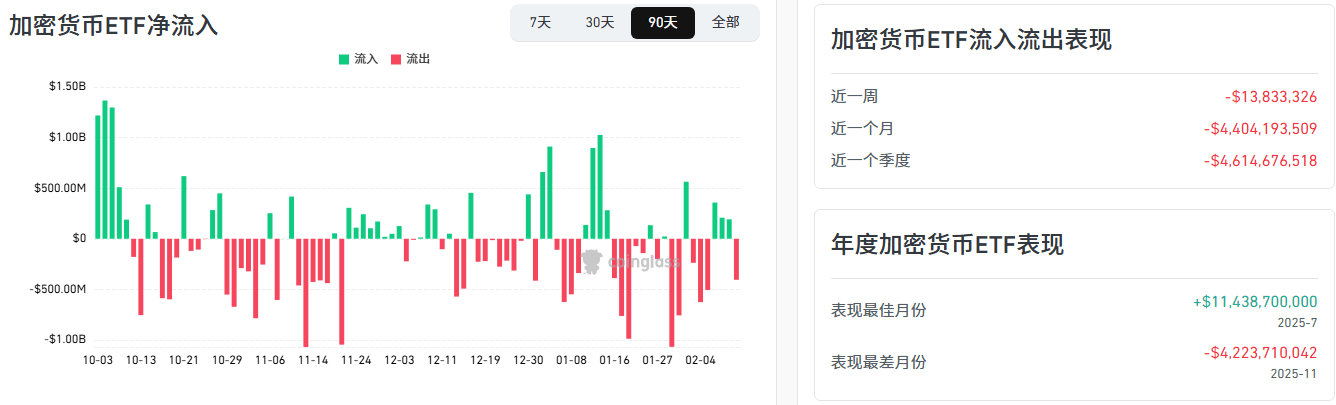Screen dimensions: 1336x405
Task: Click the 12-30 x-axis date label
Action: (528, 360)
